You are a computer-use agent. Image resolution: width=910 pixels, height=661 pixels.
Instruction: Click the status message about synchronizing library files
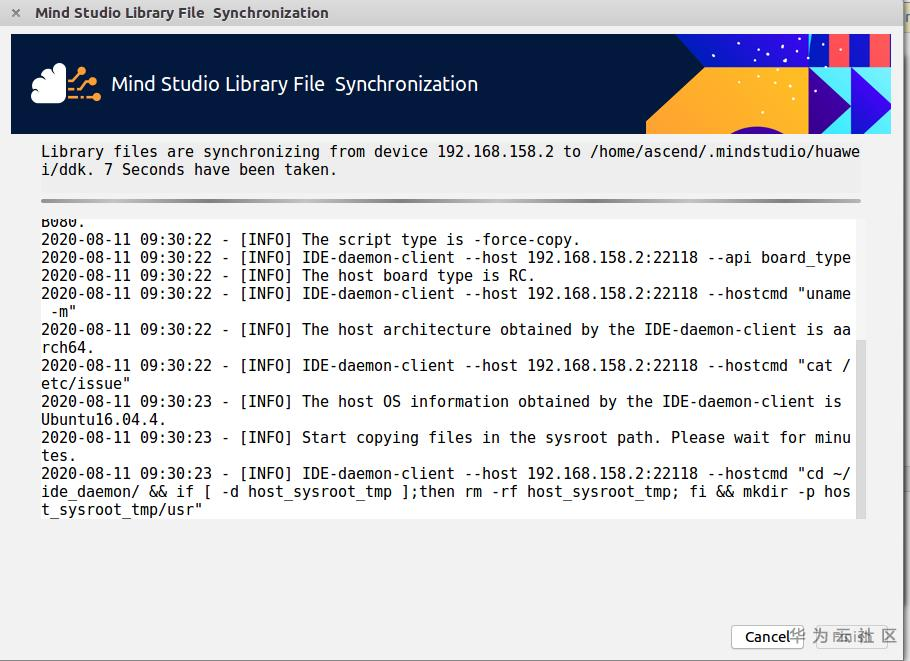coord(450,161)
